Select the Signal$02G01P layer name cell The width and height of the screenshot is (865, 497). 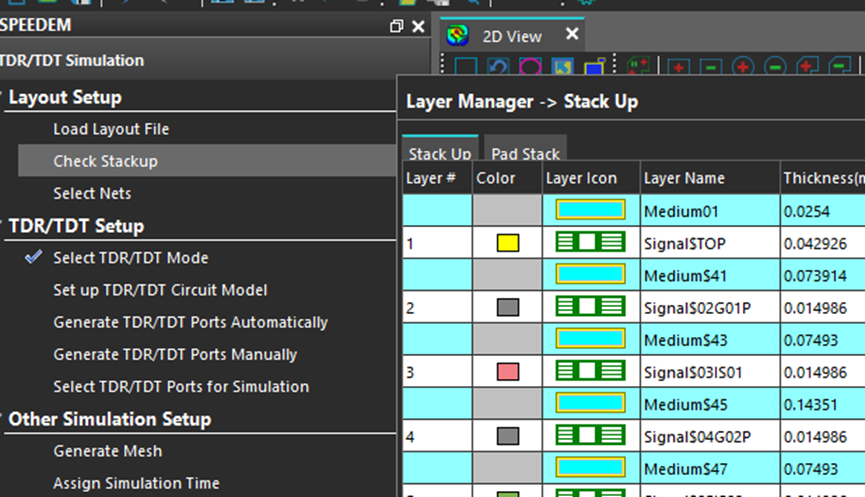click(710, 307)
